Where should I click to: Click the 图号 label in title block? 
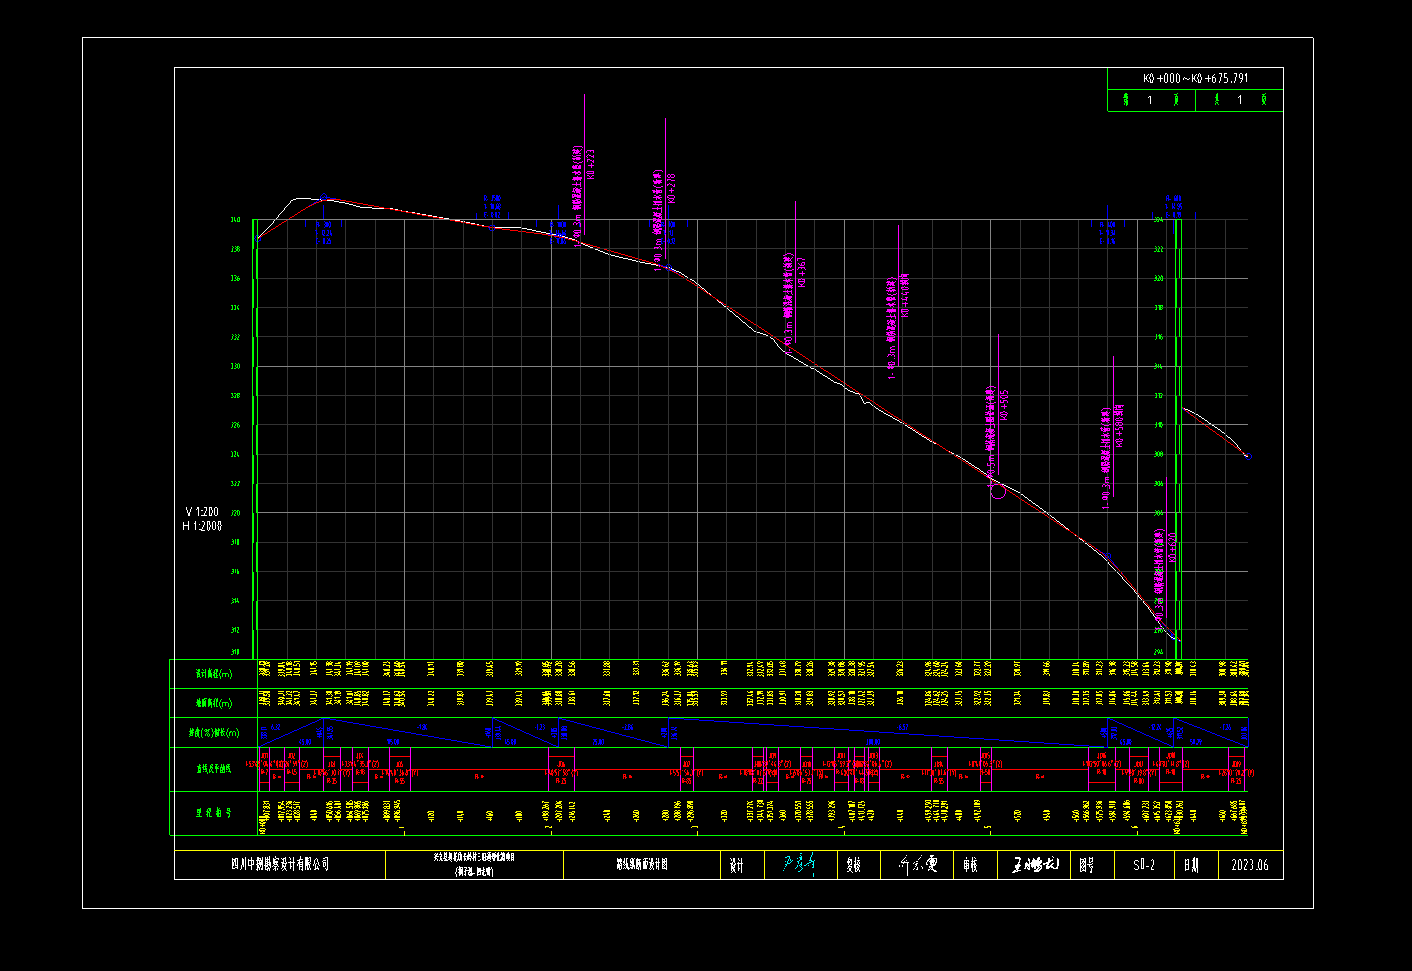(x=1087, y=865)
